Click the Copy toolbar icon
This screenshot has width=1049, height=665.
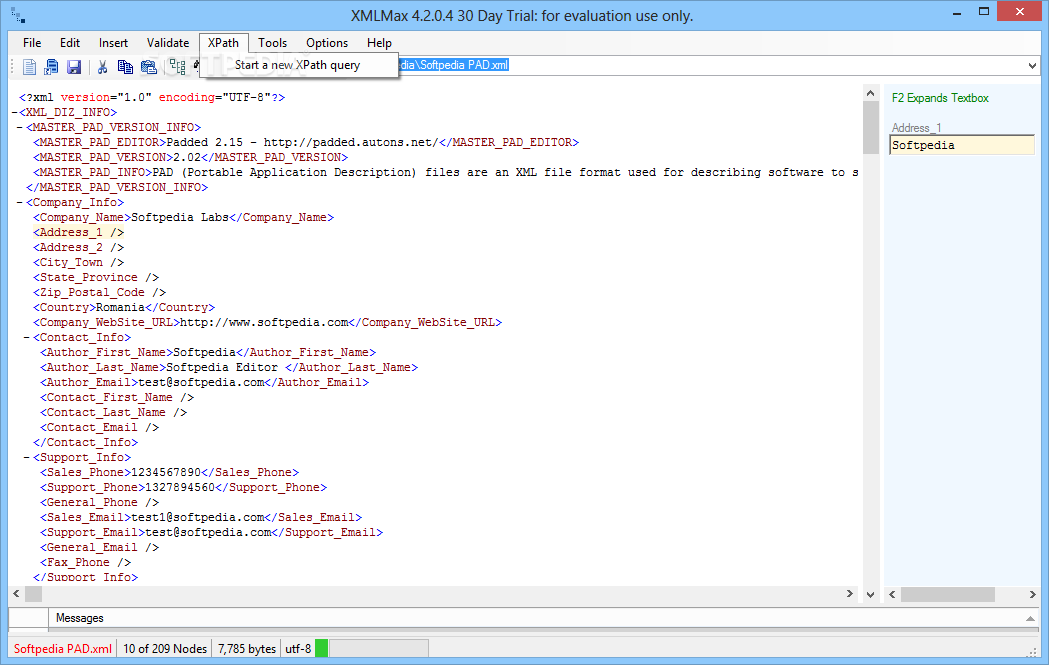point(125,66)
